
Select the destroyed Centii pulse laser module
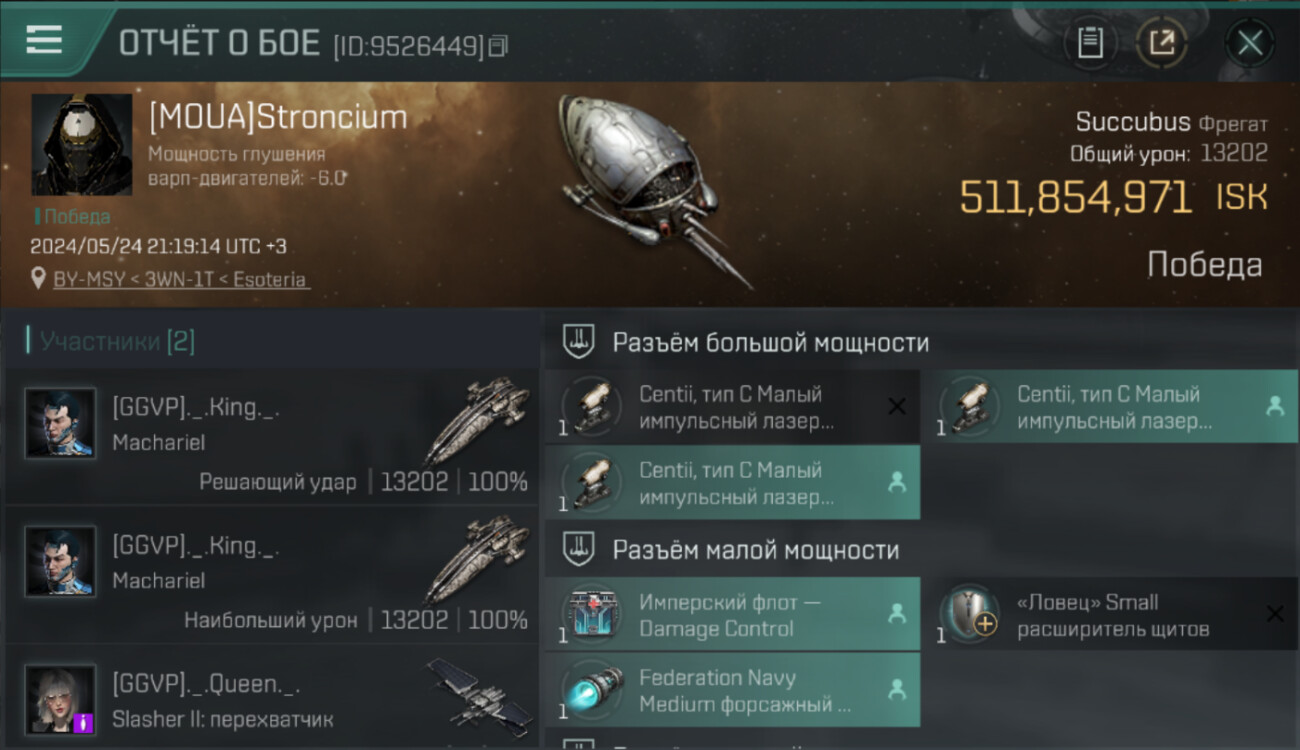(732, 407)
